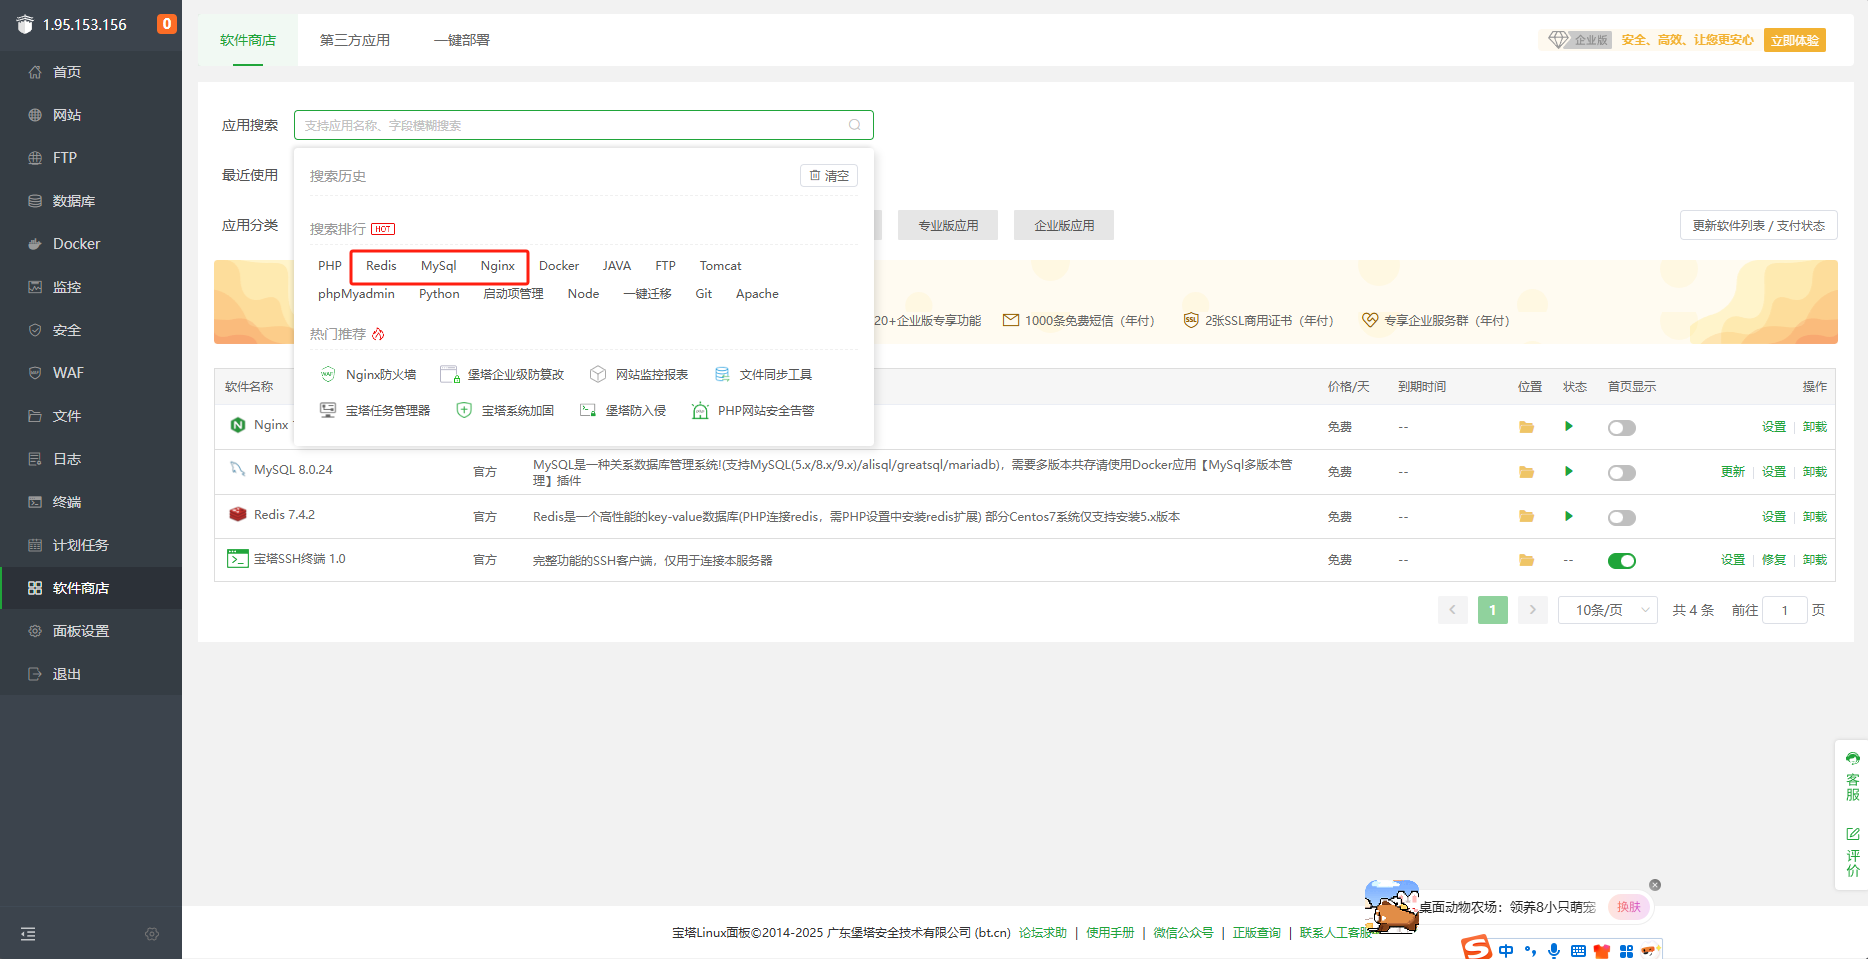Filter by 企业版应用 category

(1064, 225)
